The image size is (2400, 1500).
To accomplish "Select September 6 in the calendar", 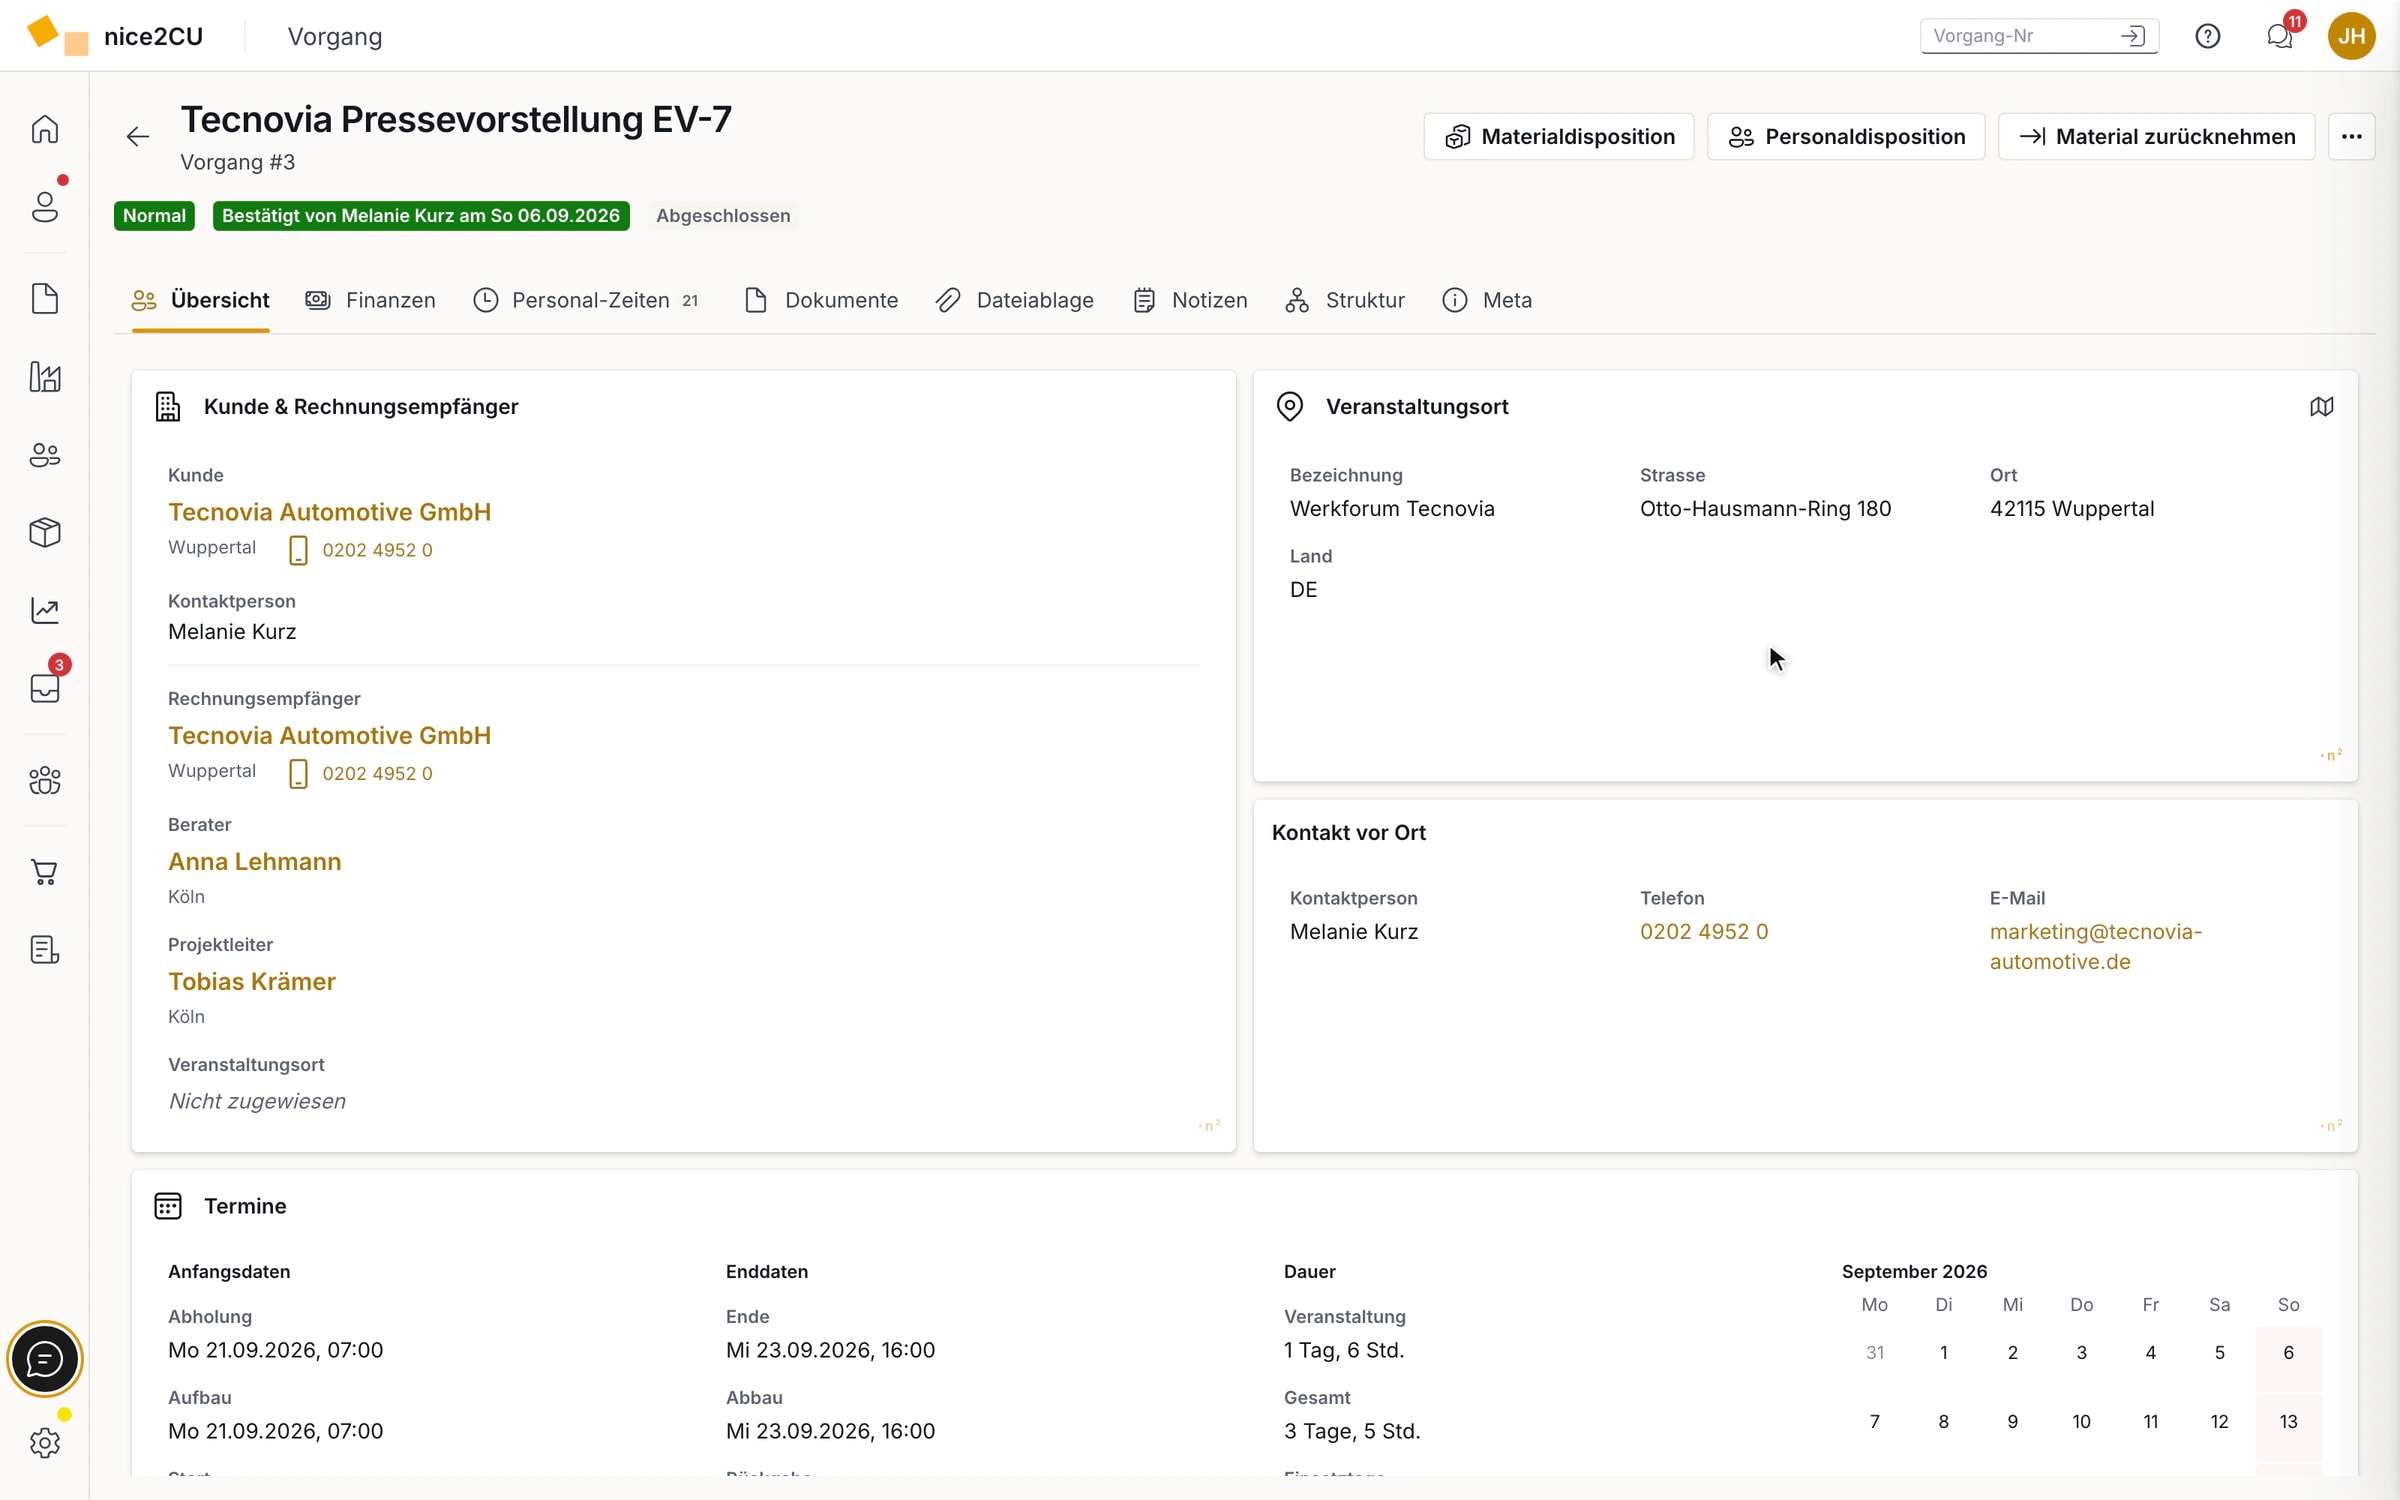I will coord(2288,1352).
